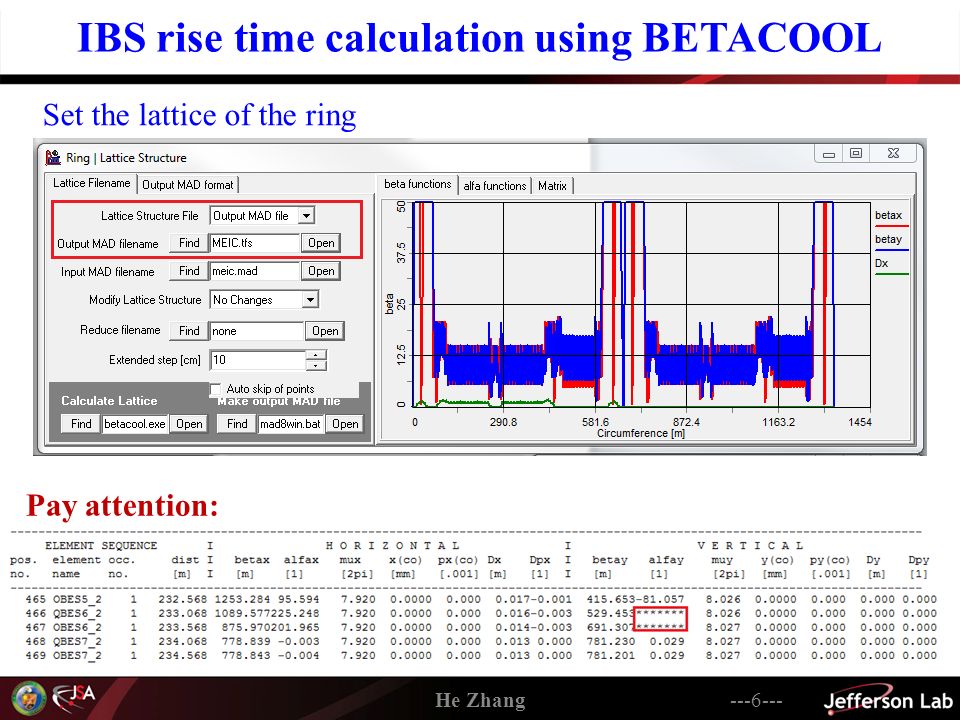Open the meic.mad input file

pyautogui.click(x=321, y=271)
